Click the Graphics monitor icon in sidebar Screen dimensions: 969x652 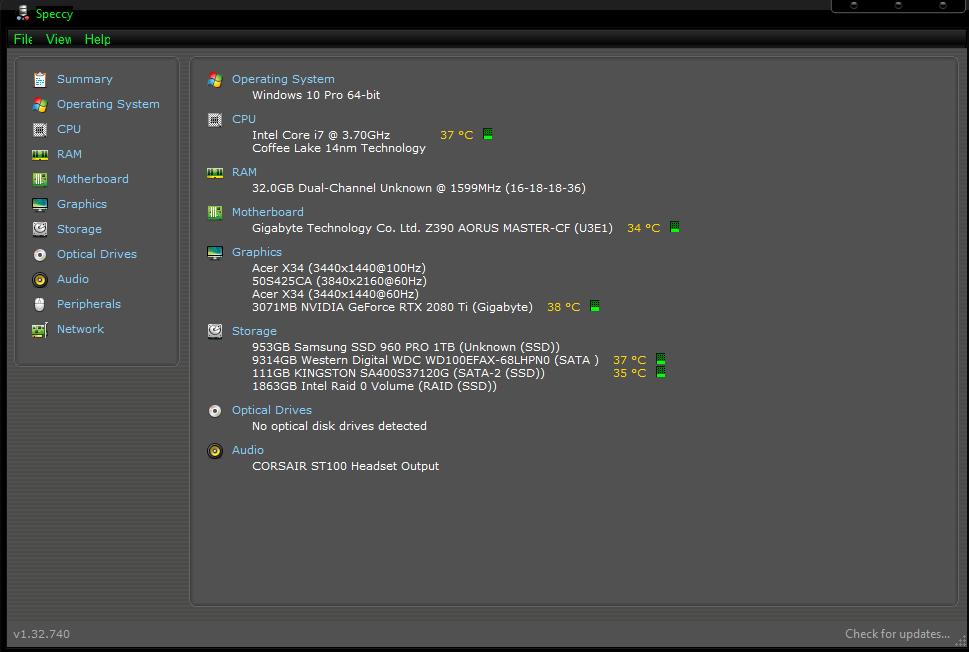[x=40, y=205]
